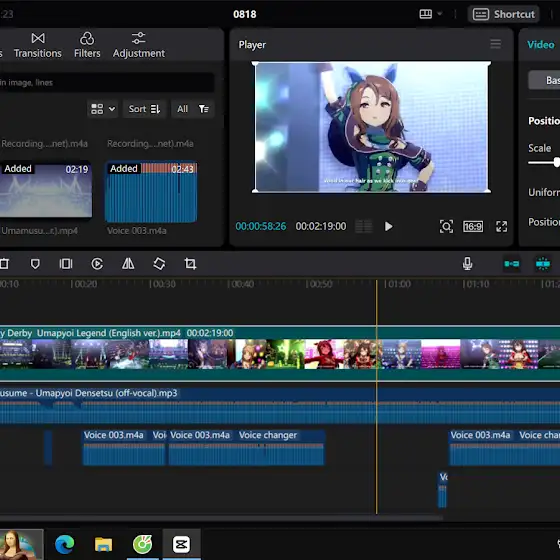Open the Sort options

coord(144,109)
